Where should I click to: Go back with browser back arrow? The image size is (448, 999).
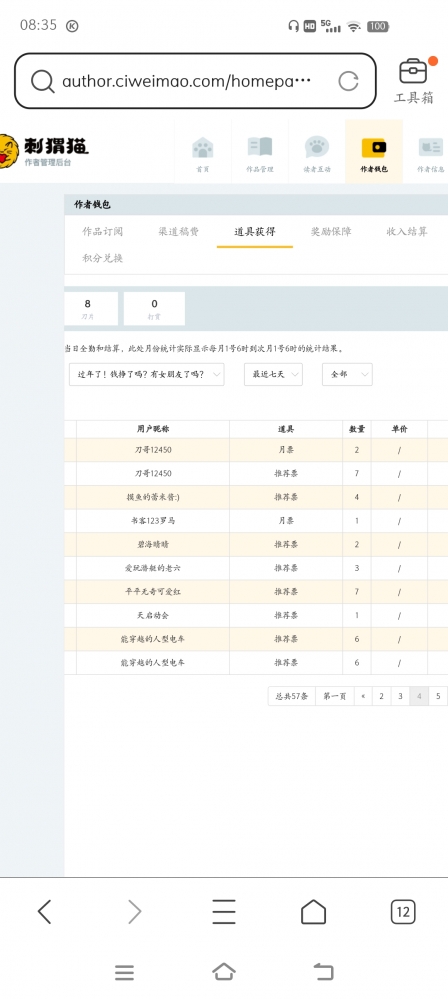(x=44, y=912)
